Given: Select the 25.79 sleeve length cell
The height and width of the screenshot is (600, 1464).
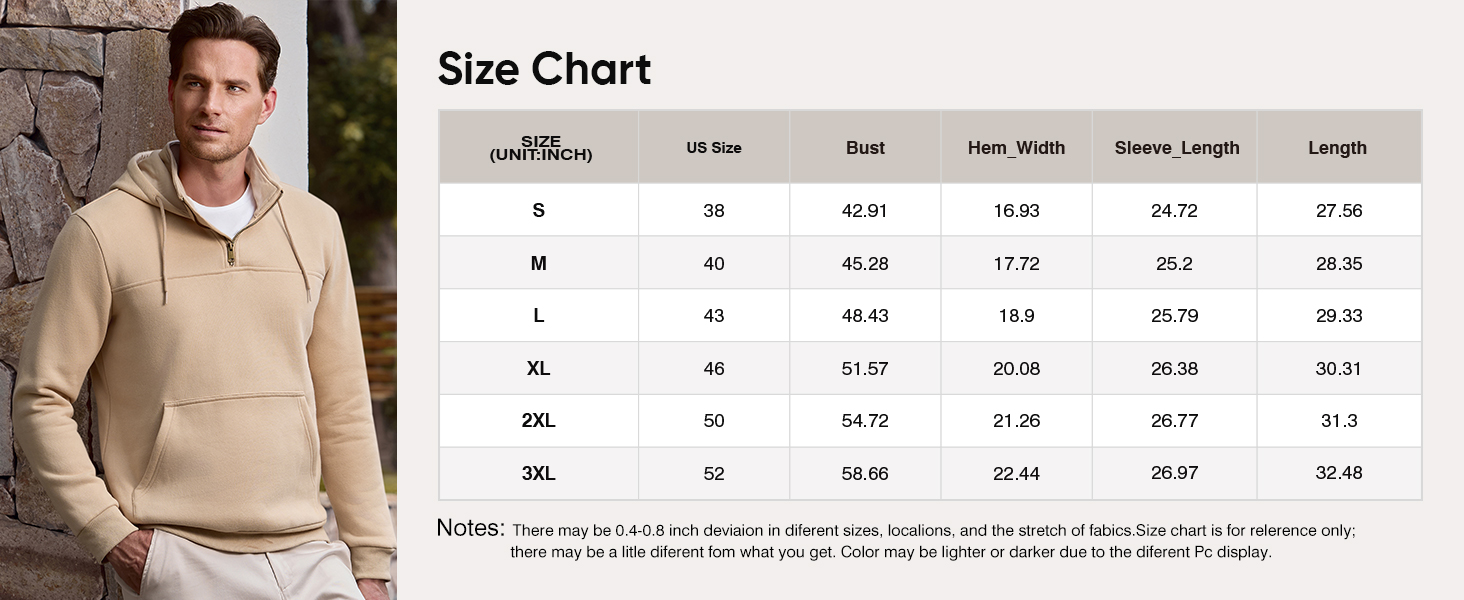Looking at the screenshot, I should (x=1174, y=316).
